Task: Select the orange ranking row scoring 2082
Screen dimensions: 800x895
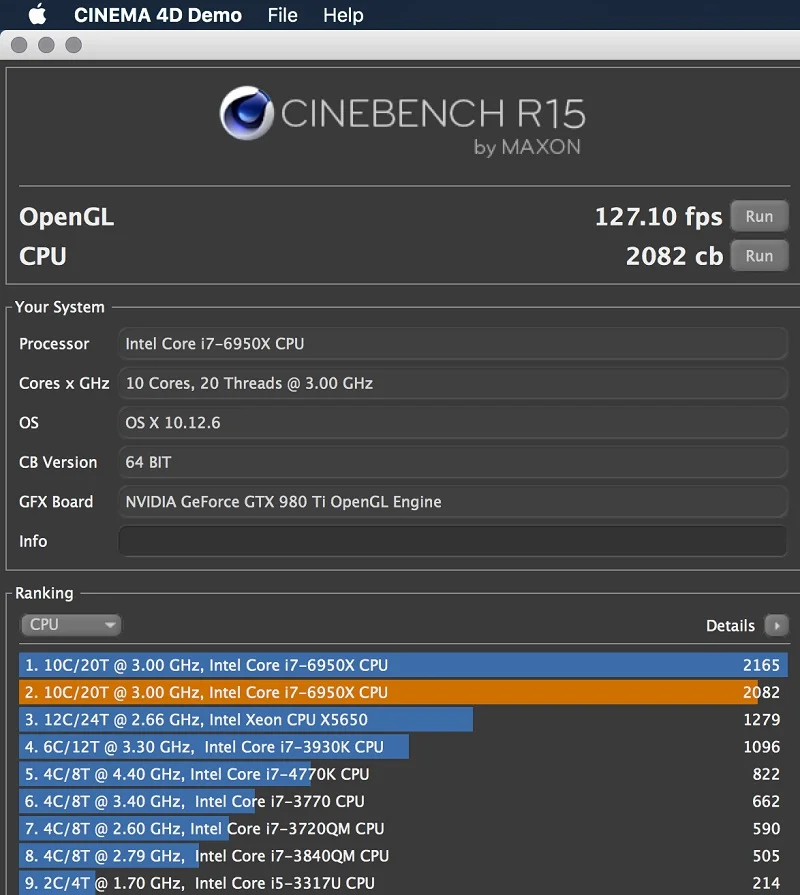Action: click(x=403, y=692)
